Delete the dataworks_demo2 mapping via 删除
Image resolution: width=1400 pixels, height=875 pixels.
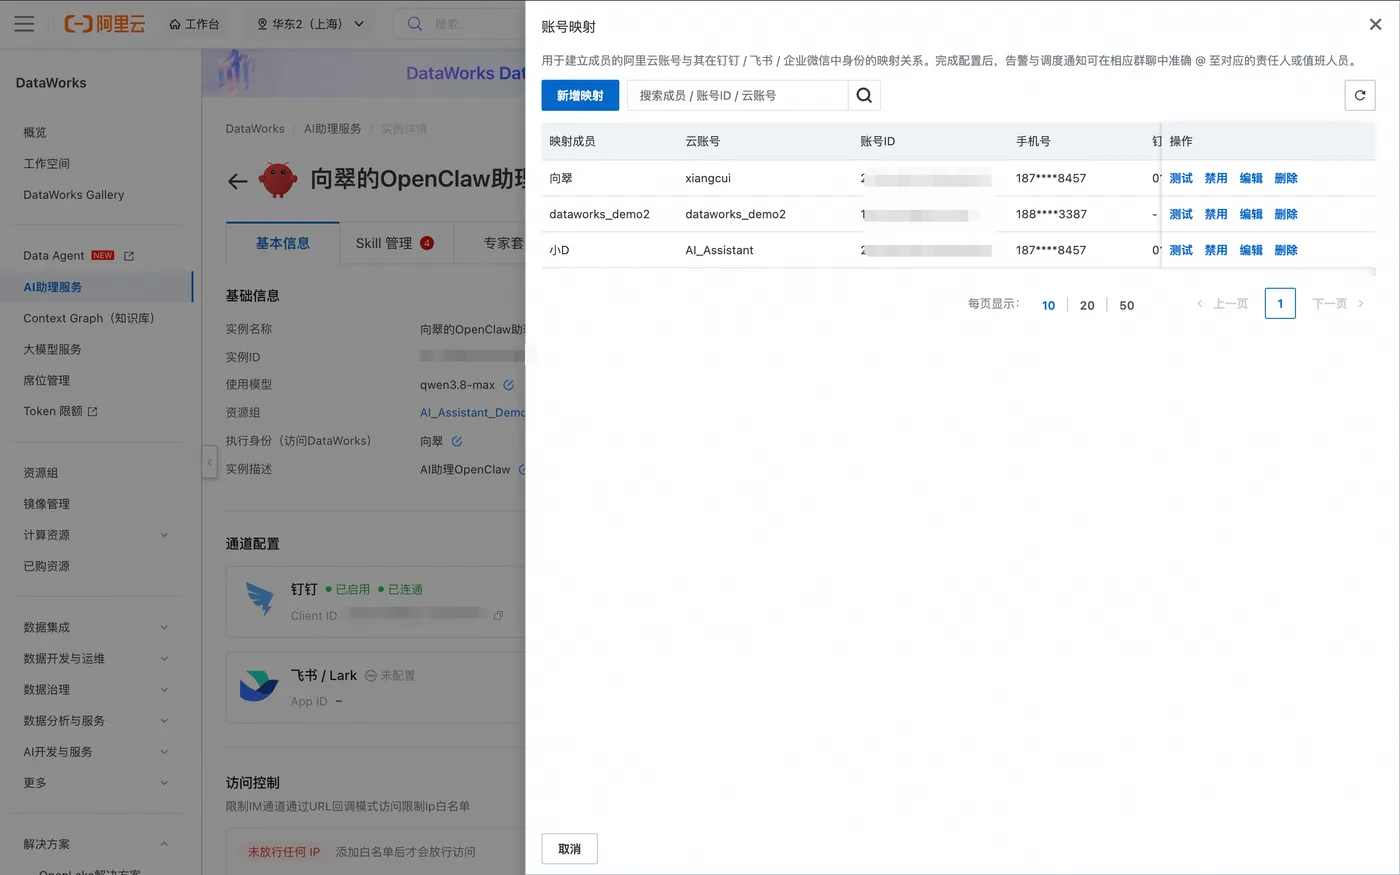tap(1286, 214)
